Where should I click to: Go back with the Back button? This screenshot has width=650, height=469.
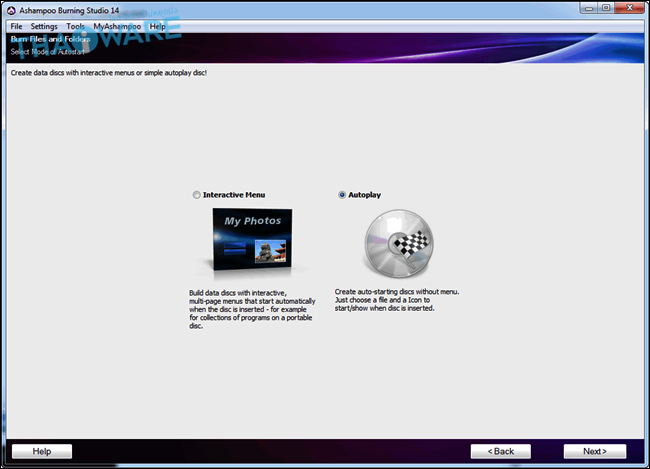pyautogui.click(x=501, y=451)
